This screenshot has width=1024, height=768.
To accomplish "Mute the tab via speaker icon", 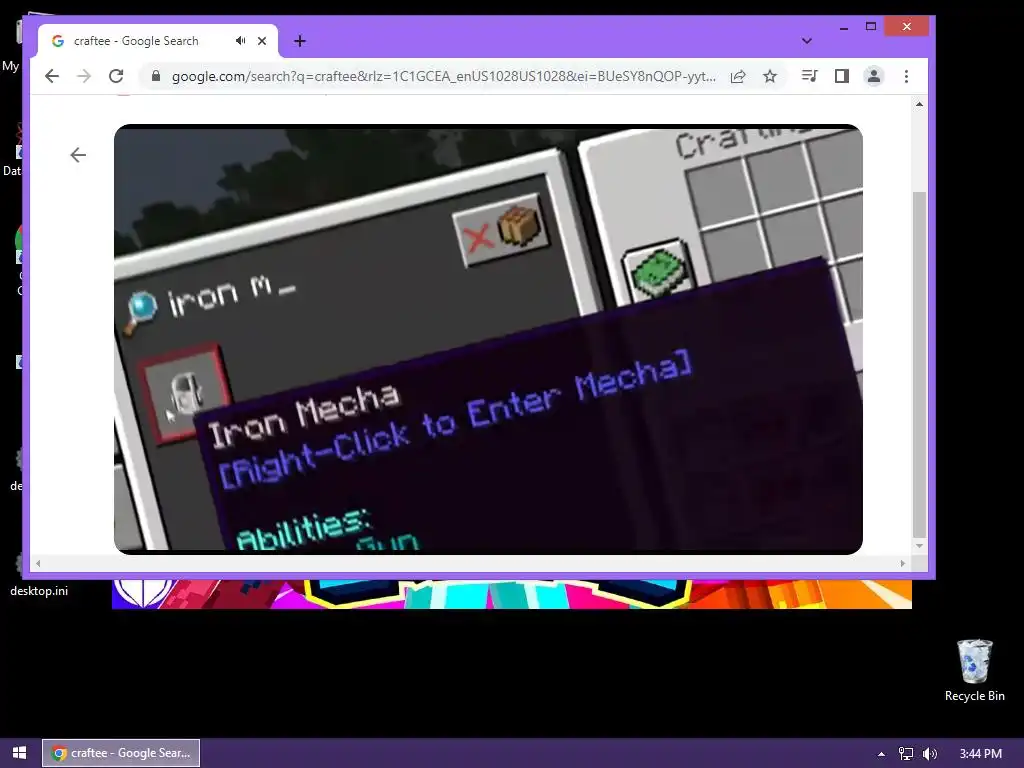I will pyautogui.click(x=240, y=40).
